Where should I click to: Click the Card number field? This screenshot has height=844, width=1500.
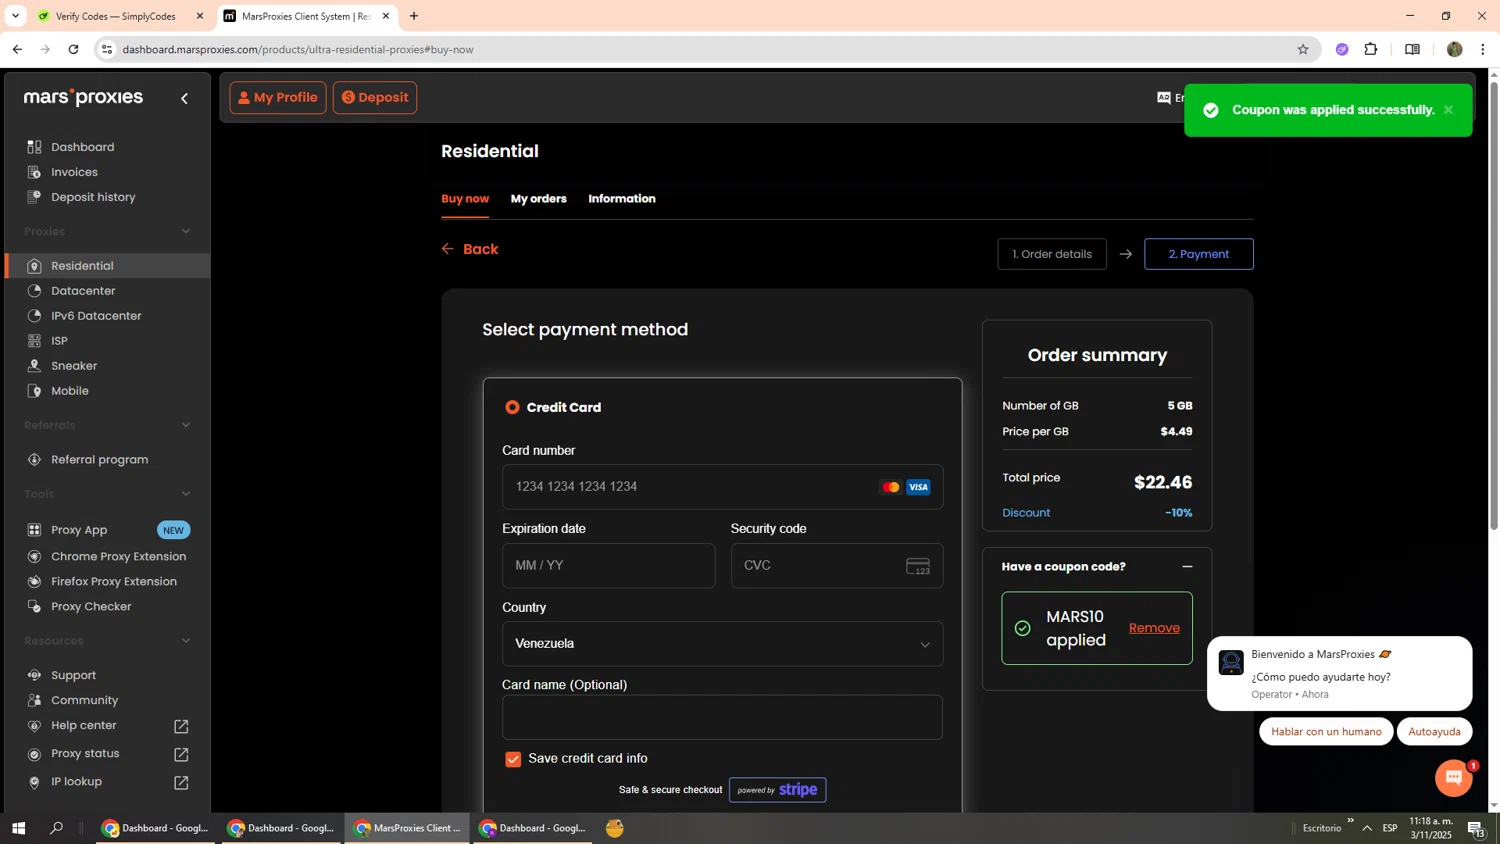[722, 487]
